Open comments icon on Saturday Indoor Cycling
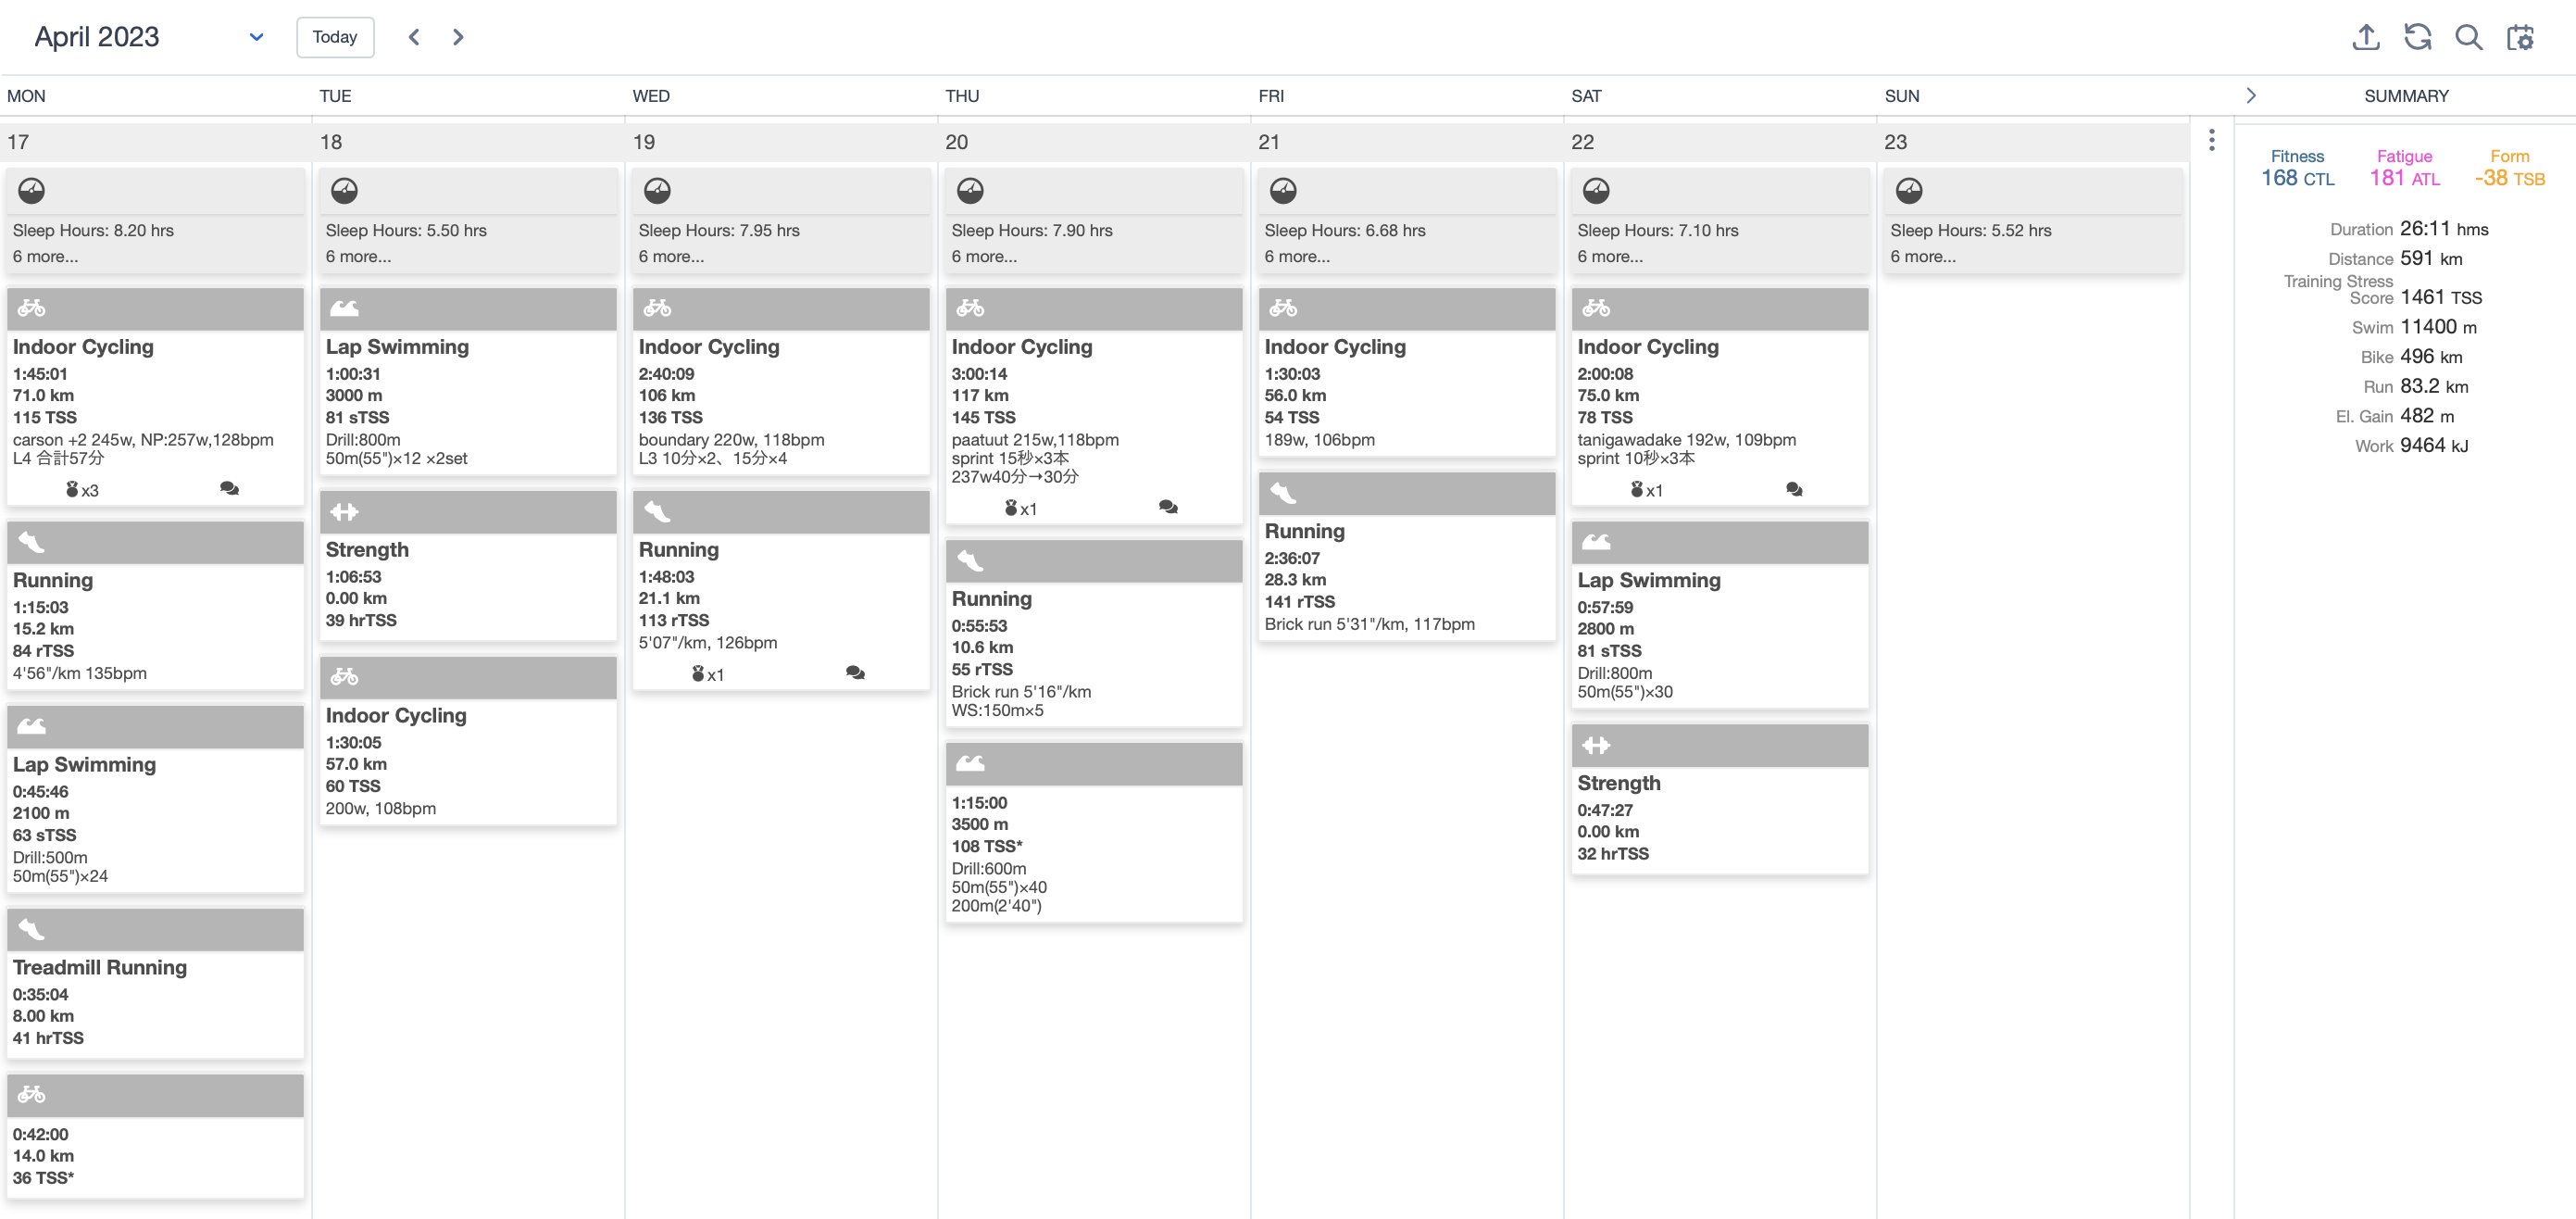The image size is (2576, 1219). pos(1794,489)
